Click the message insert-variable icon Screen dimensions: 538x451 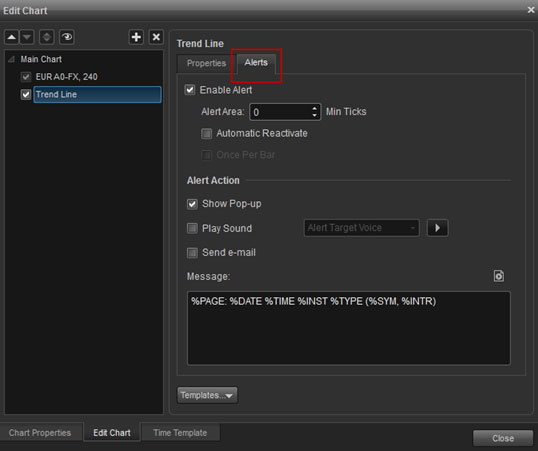coord(499,276)
